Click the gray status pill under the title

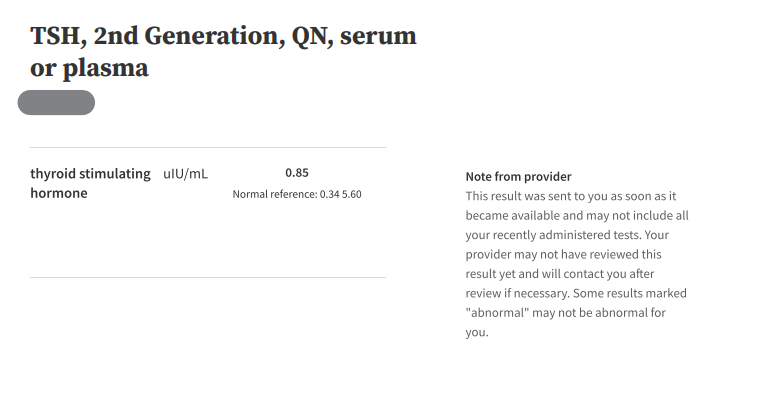[x=56, y=103]
